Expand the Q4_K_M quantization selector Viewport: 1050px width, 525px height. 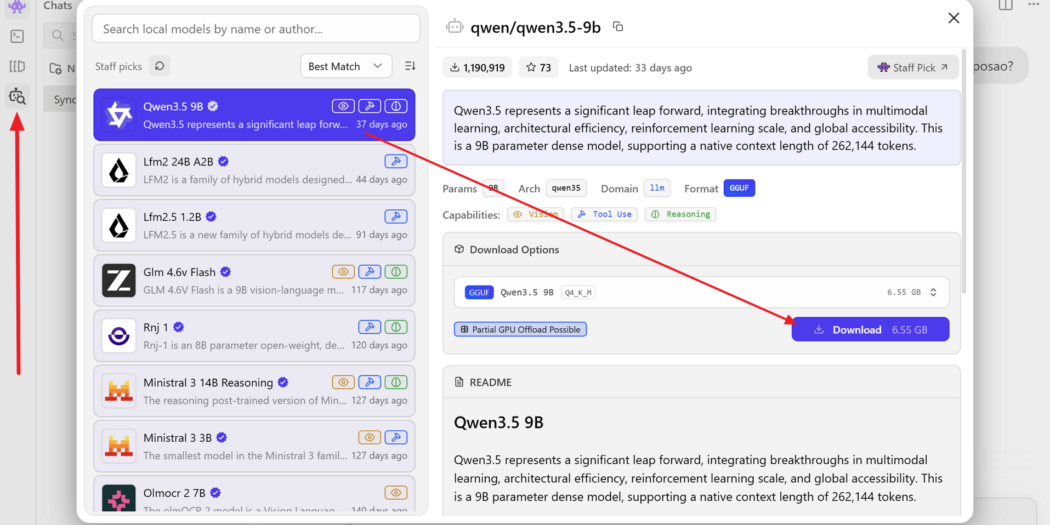tap(933, 293)
